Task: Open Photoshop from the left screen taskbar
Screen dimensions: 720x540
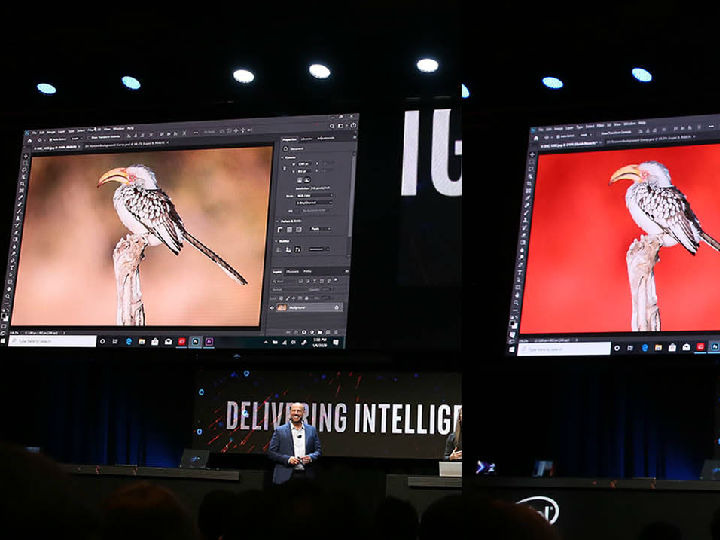Action: click(196, 341)
